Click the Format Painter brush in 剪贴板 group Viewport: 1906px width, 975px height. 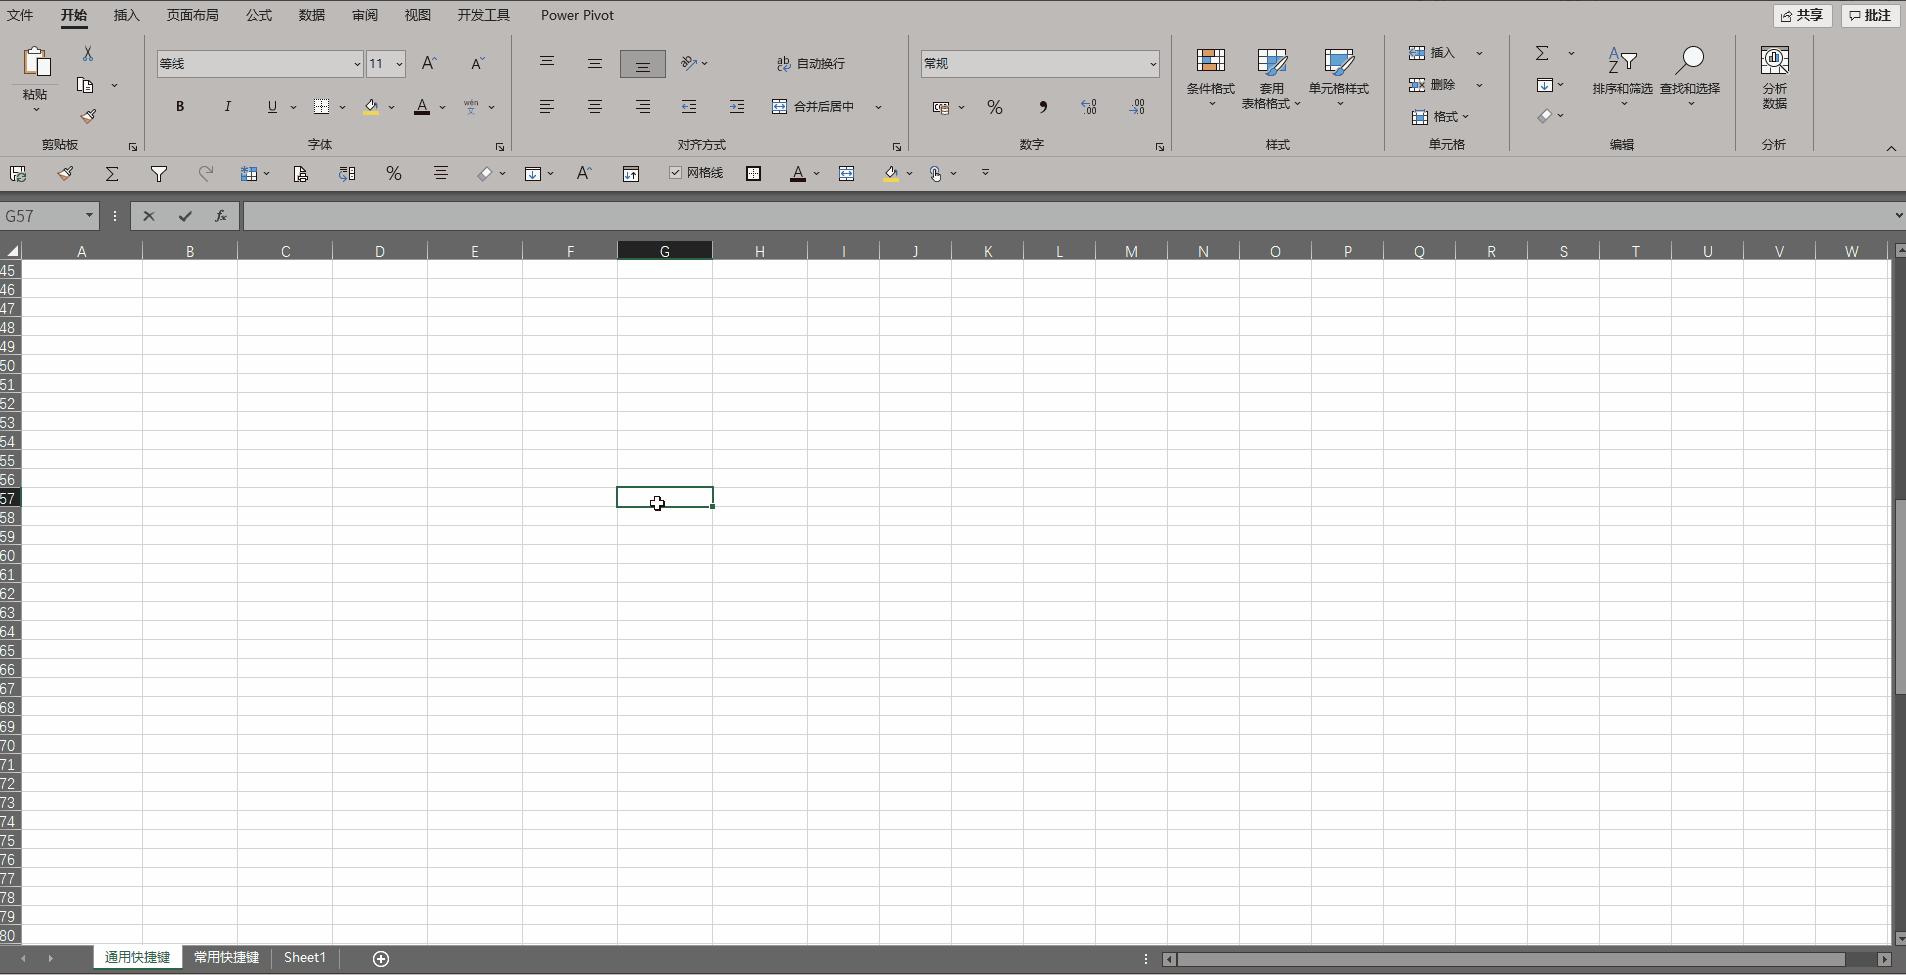(88, 116)
